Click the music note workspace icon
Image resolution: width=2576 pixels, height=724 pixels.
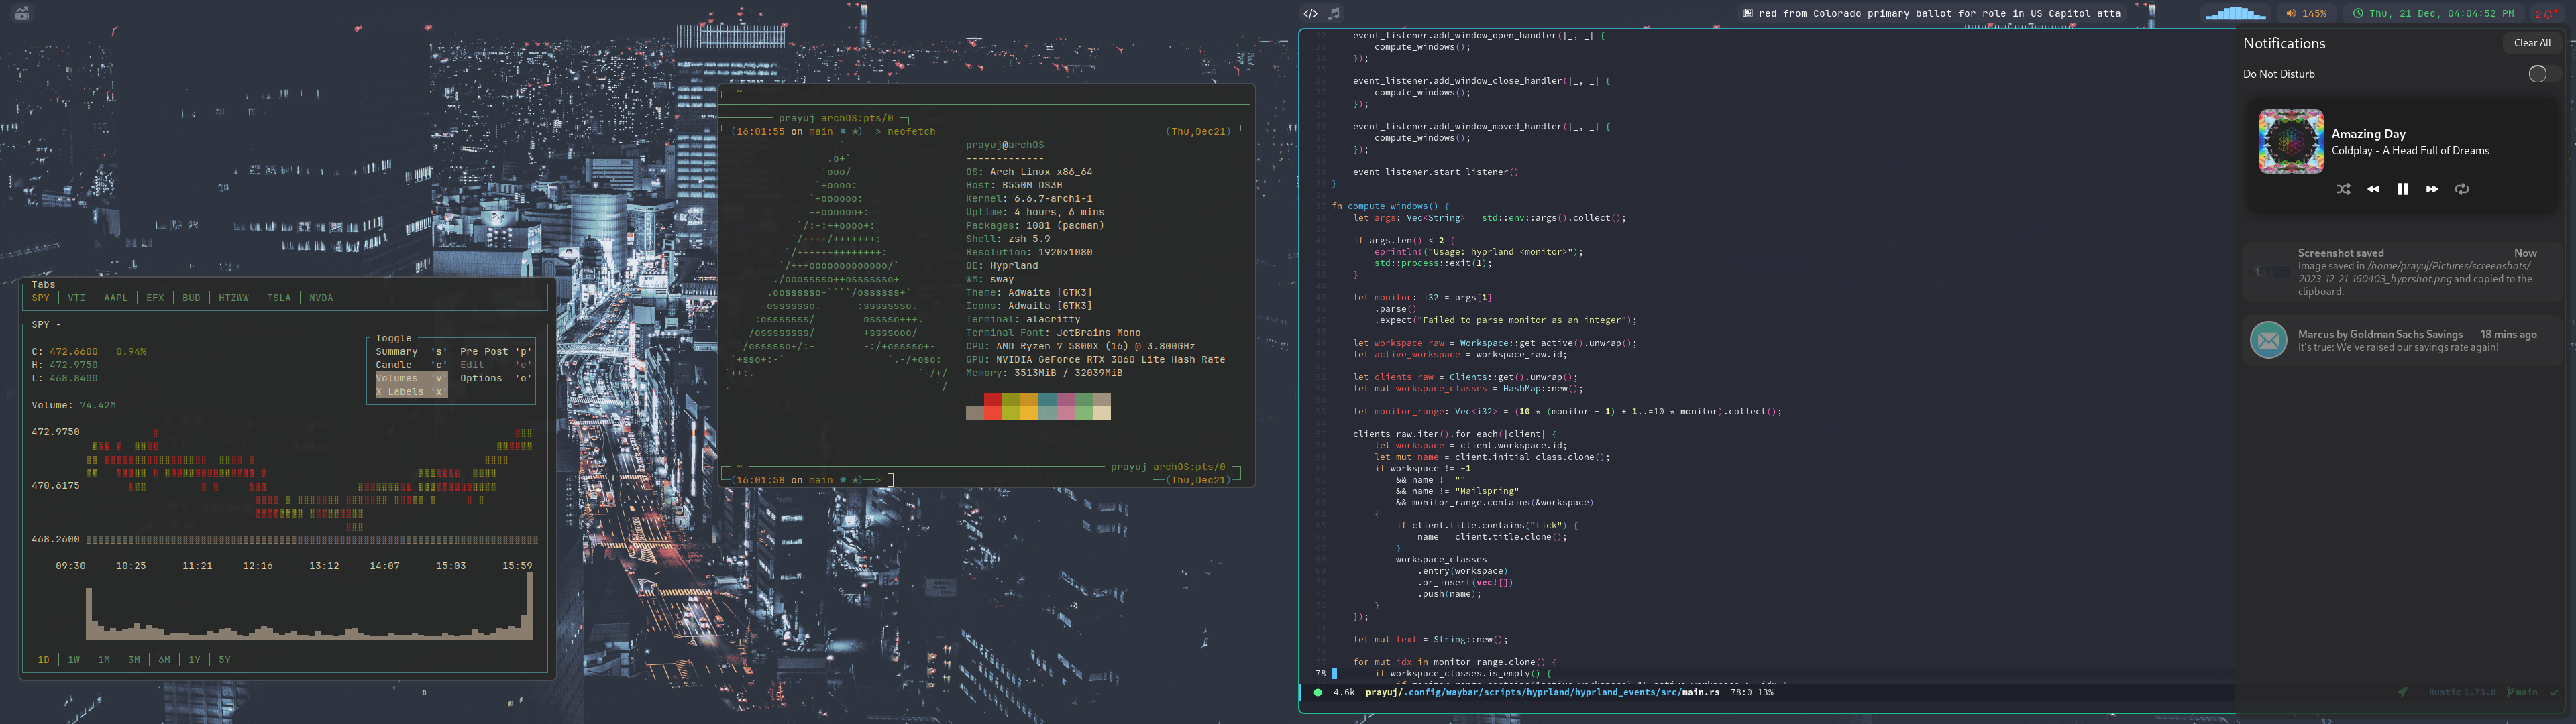tap(1334, 14)
